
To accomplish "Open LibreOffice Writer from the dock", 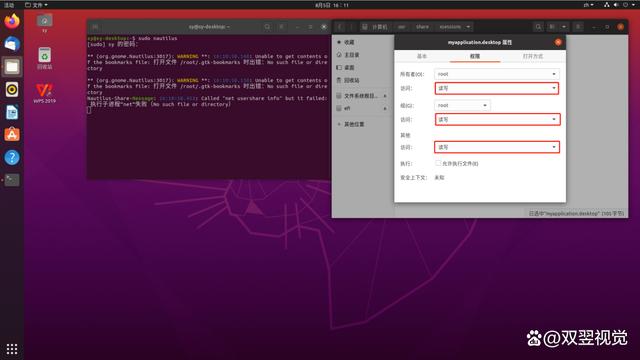I will [12, 112].
